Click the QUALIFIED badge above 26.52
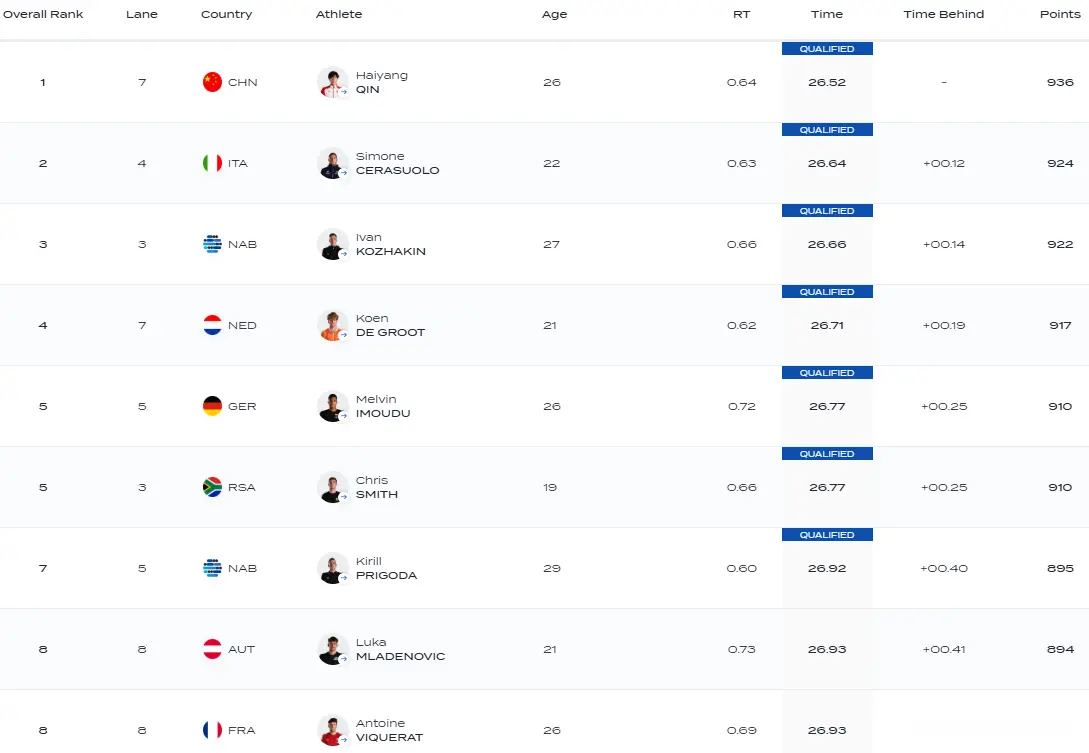 pos(827,49)
